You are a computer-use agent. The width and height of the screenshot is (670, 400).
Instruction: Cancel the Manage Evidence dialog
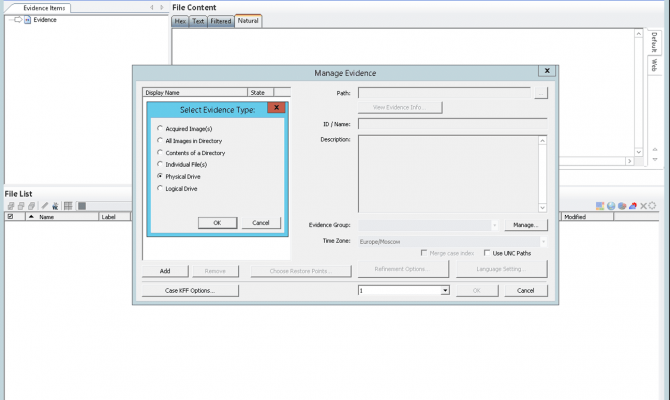coord(526,291)
